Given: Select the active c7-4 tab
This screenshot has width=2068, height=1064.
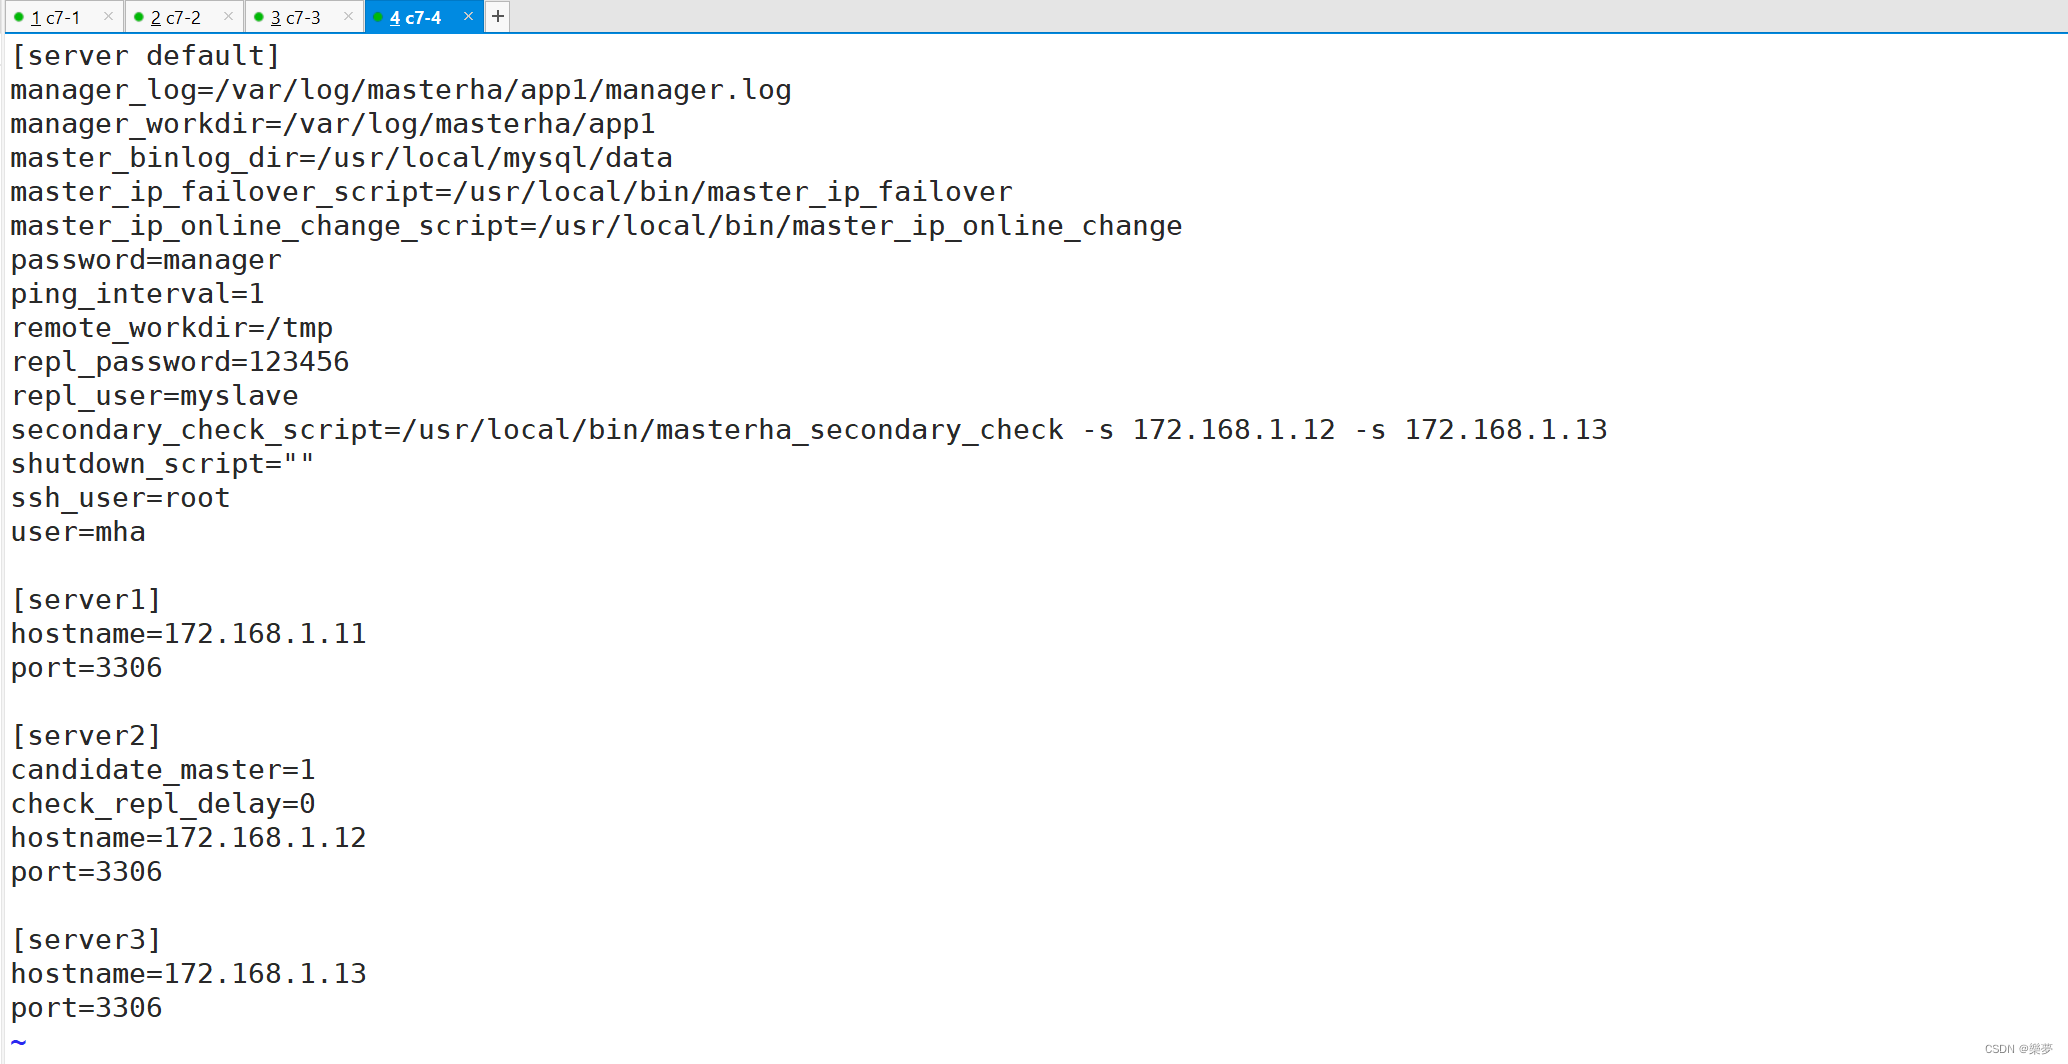Looking at the screenshot, I should coord(415,16).
